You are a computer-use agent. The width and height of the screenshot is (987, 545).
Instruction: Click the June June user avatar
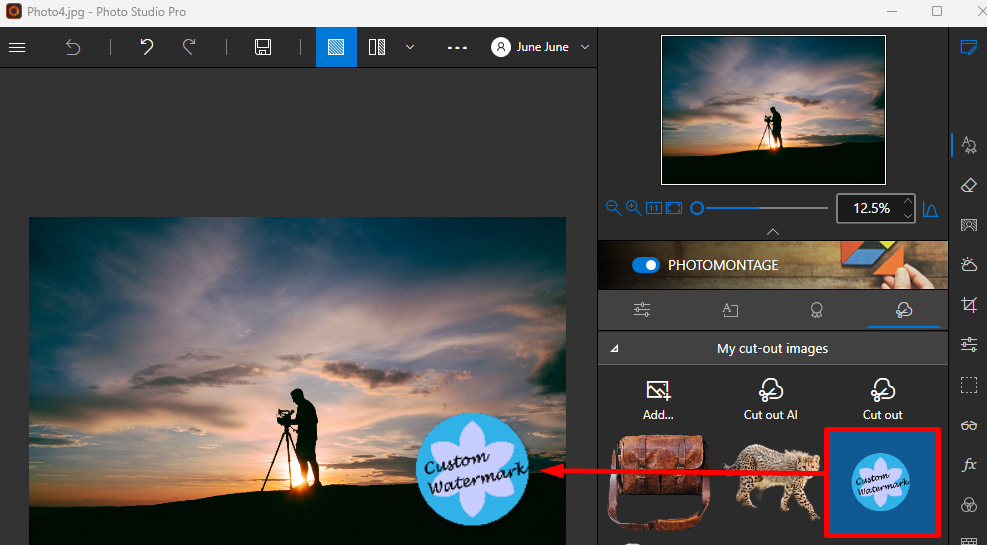(501, 47)
